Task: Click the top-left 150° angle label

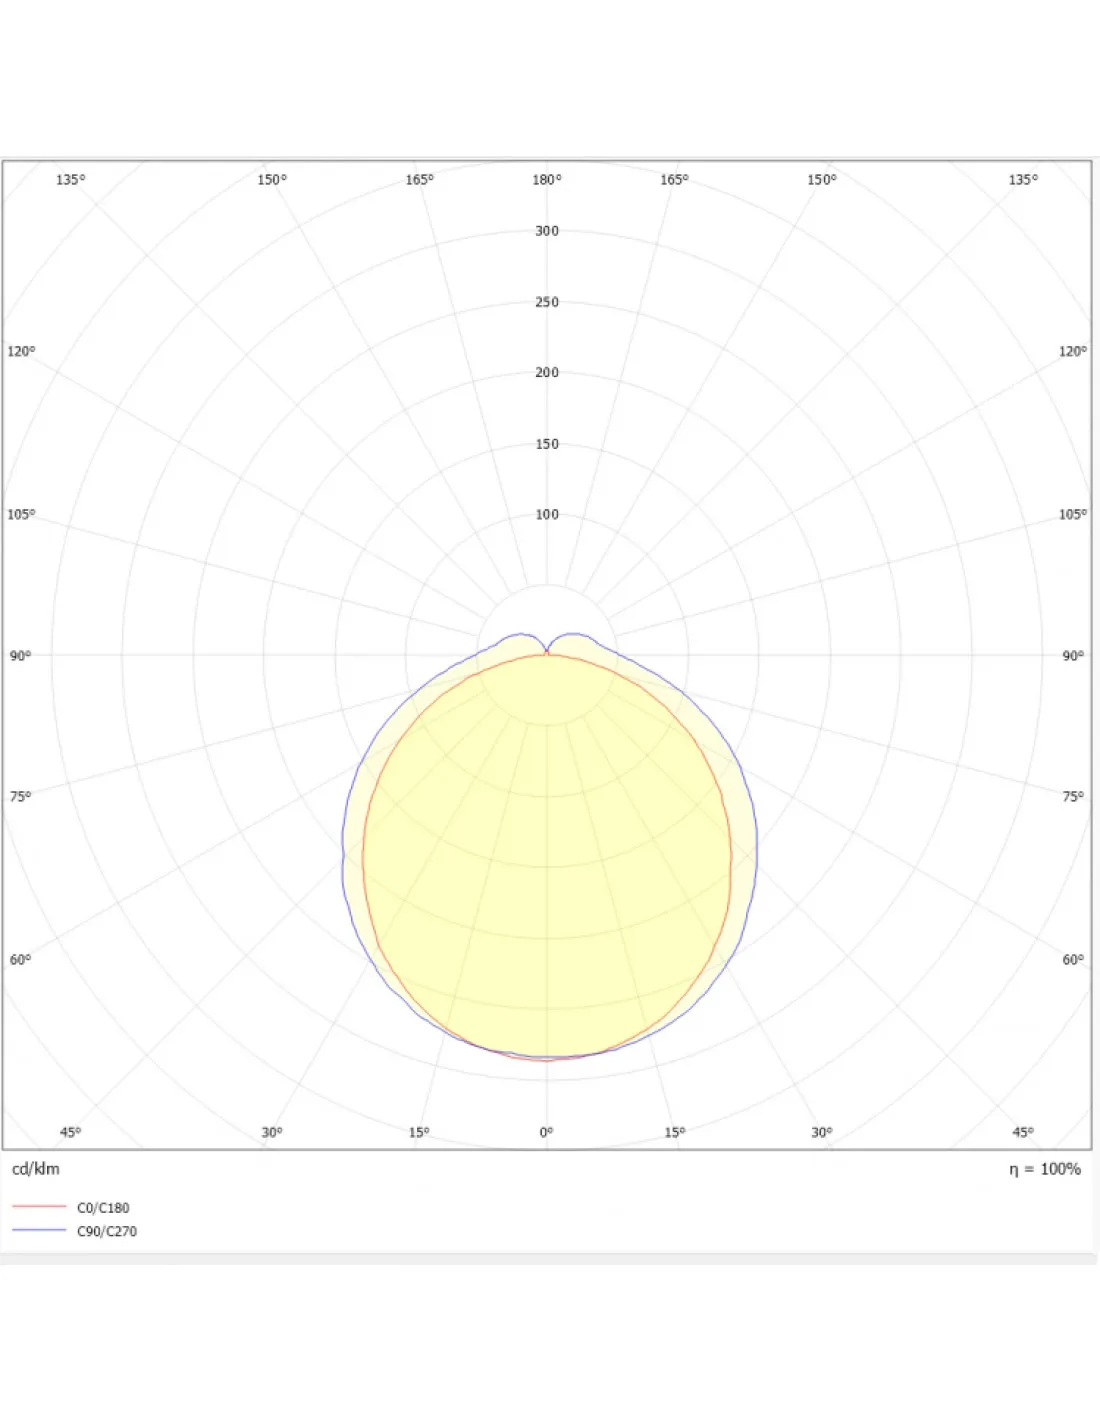Action: 272,180
